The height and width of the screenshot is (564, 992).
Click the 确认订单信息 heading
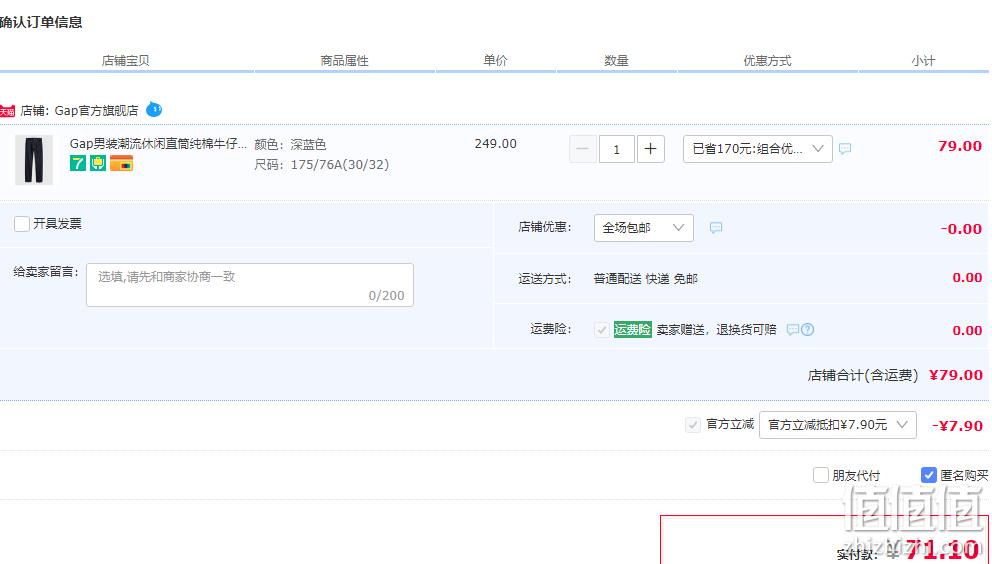[x=41, y=22]
